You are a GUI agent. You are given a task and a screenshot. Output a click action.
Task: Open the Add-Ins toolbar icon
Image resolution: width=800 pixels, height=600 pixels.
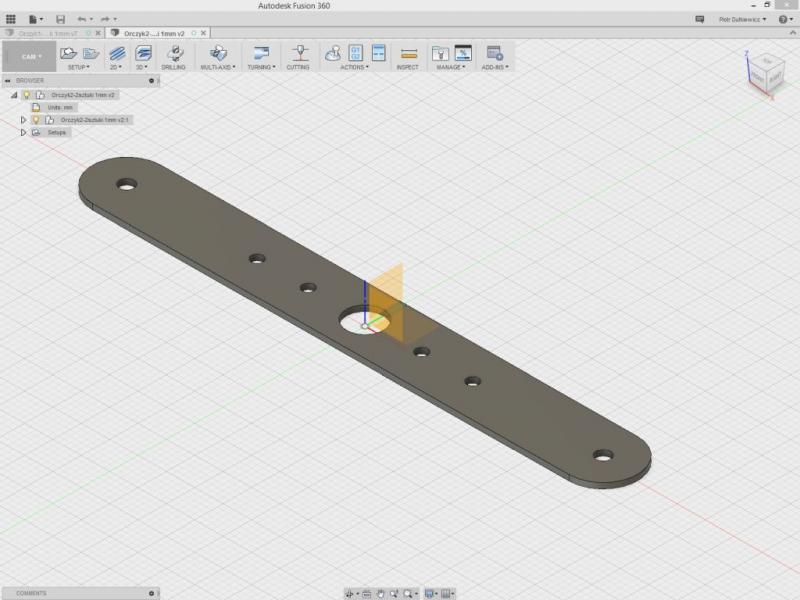493,52
